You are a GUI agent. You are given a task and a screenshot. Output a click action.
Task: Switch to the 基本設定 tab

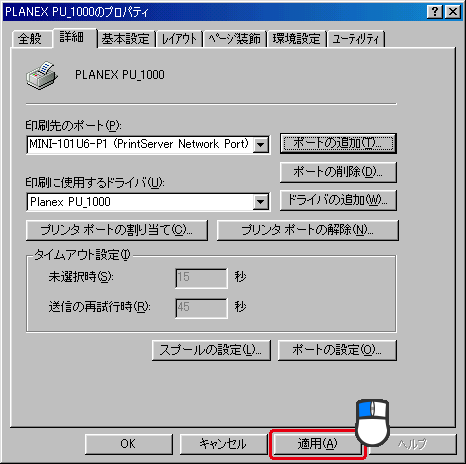(x=126, y=39)
